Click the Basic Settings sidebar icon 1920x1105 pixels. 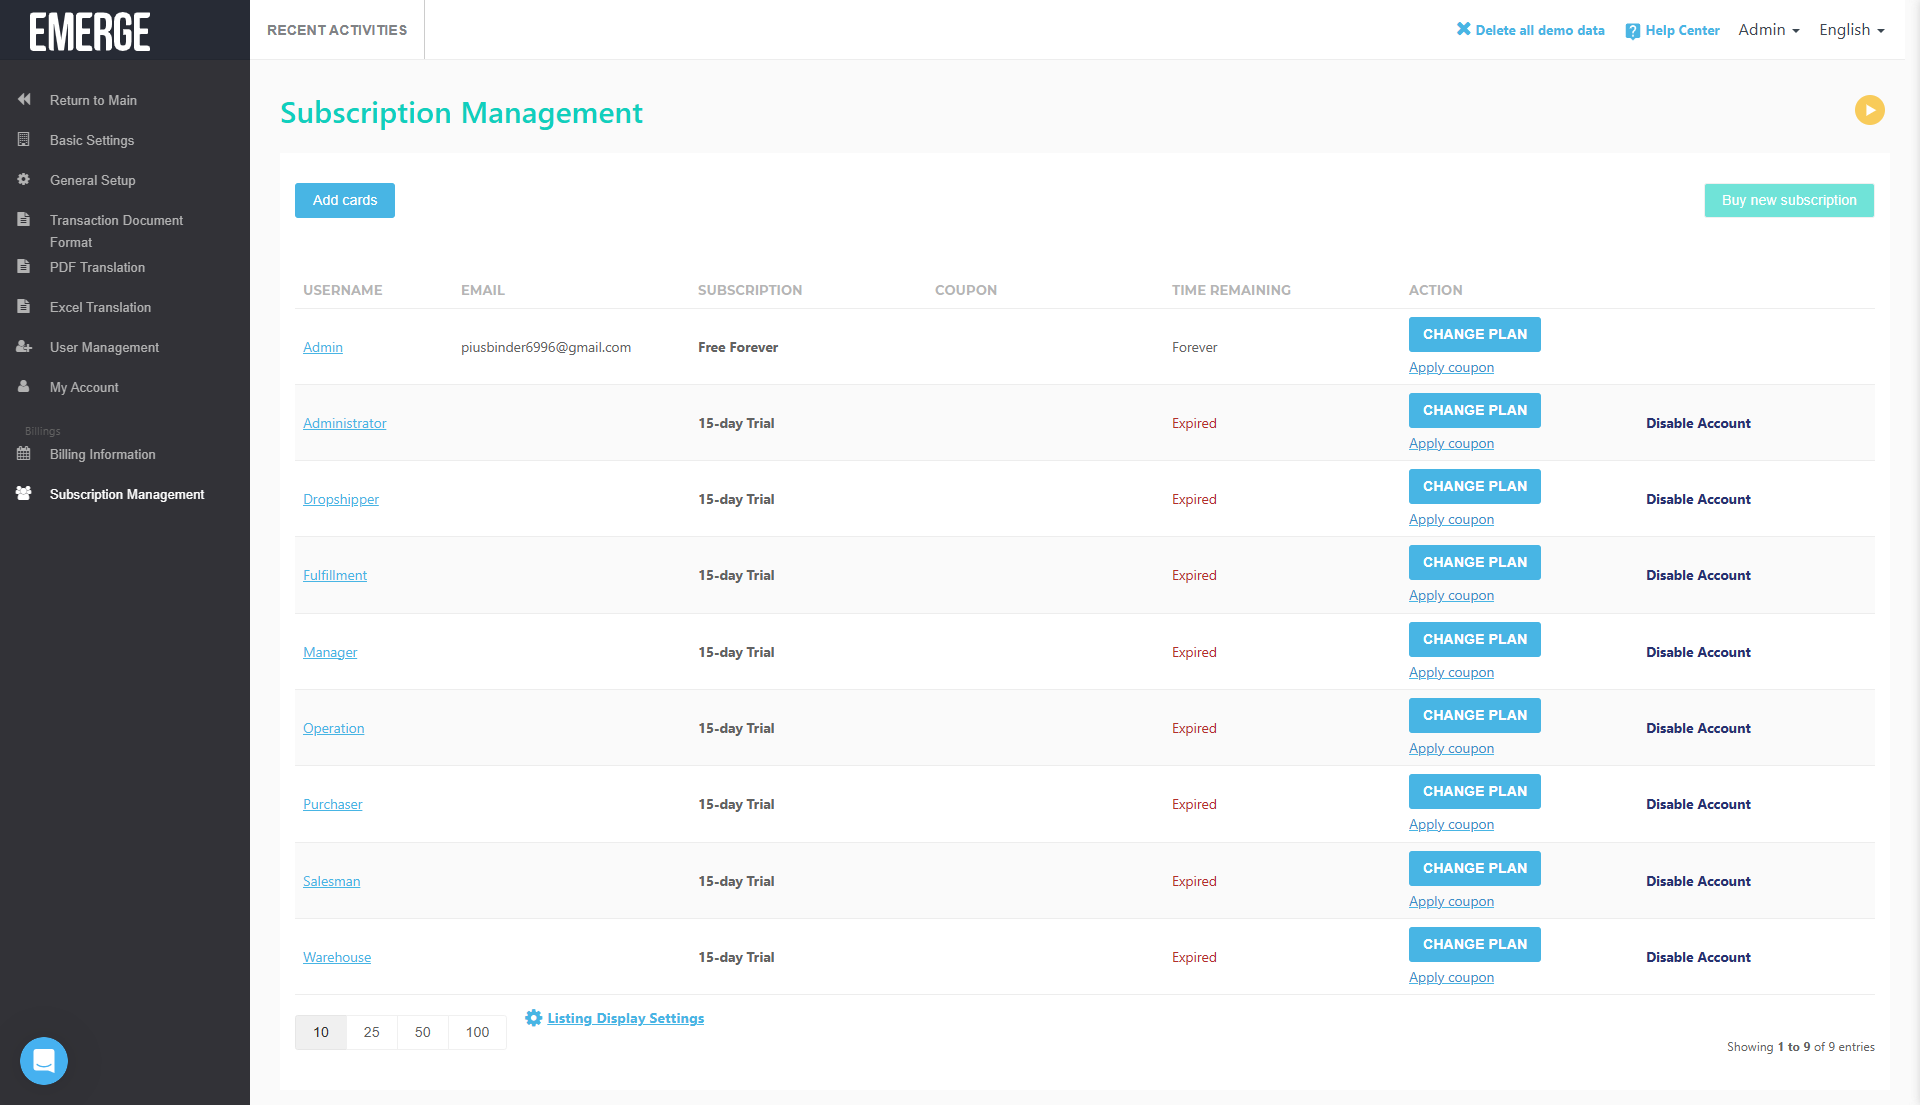click(24, 140)
